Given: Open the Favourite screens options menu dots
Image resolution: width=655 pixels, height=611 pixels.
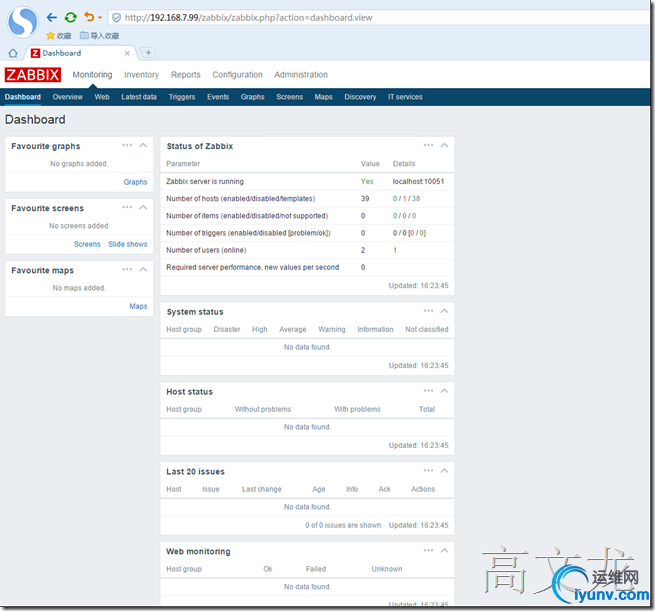Looking at the screenshot, I should coord(127,207).
